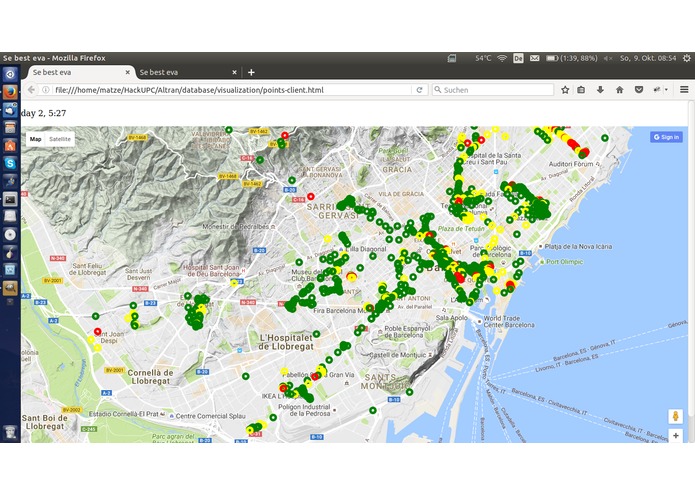
Task: Open the Wi-Fi network indicator
Action: click(x=502, y=58)
